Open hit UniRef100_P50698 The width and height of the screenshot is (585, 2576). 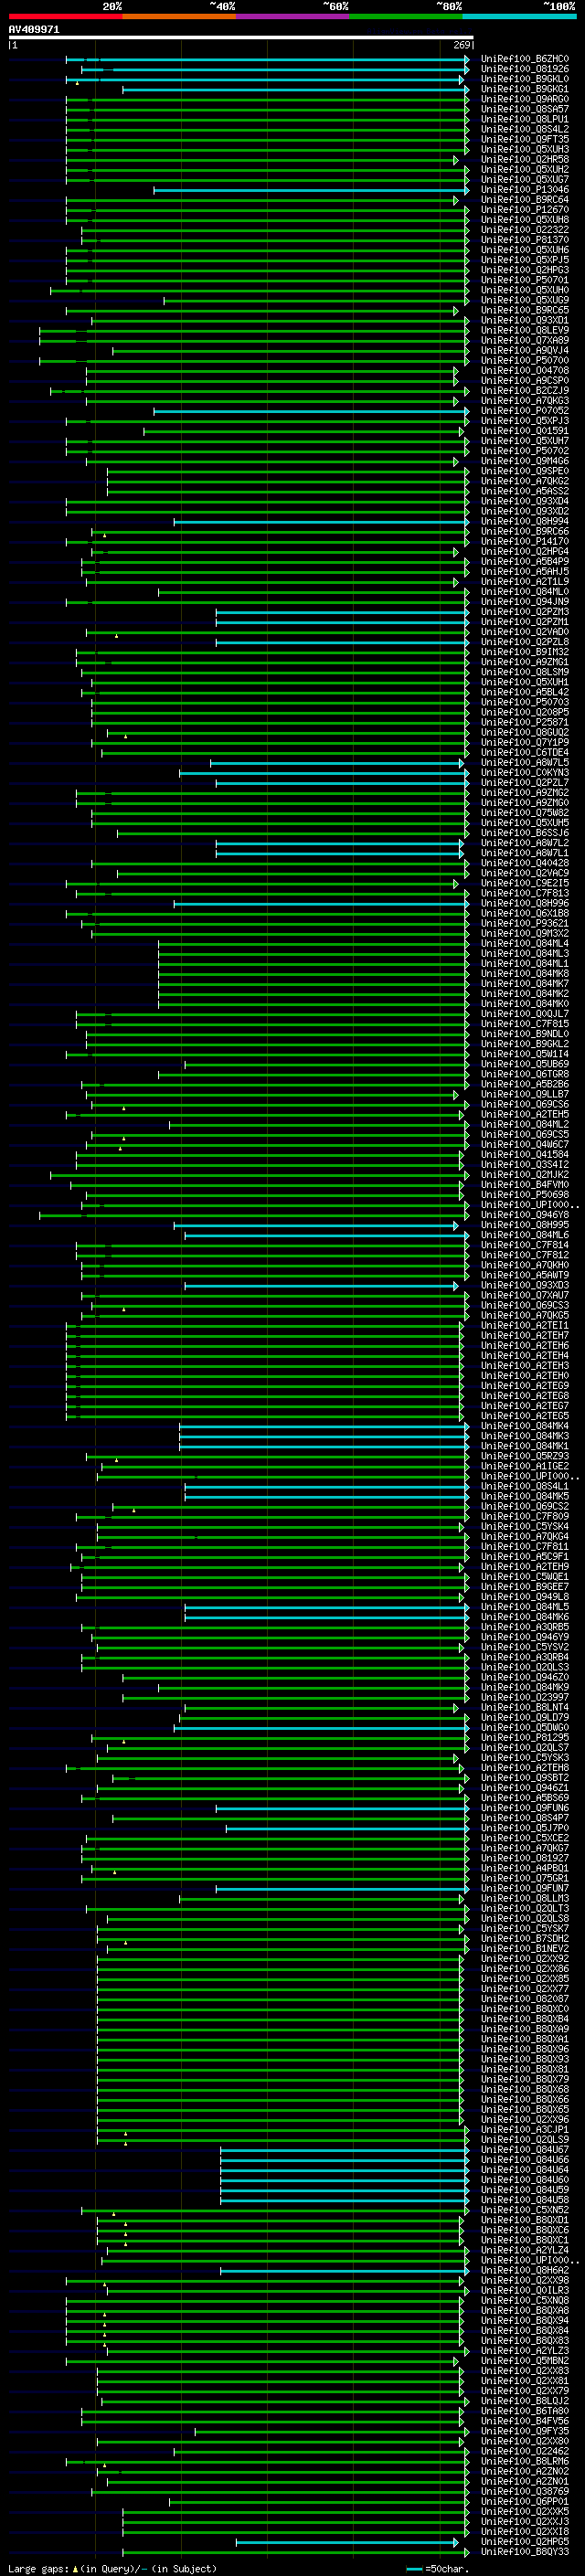(525, 1195)
